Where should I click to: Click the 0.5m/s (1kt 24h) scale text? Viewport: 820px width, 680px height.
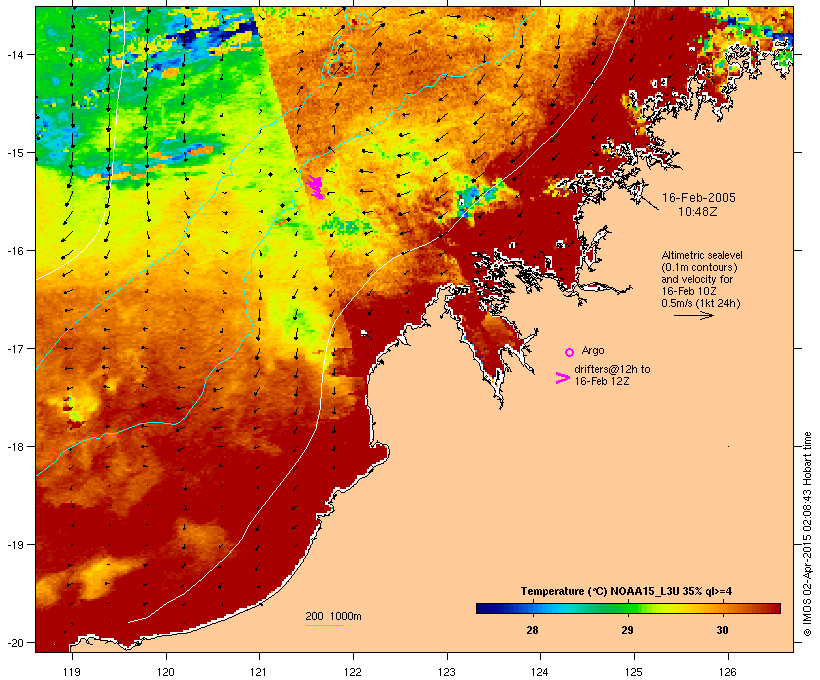(701, 303)
